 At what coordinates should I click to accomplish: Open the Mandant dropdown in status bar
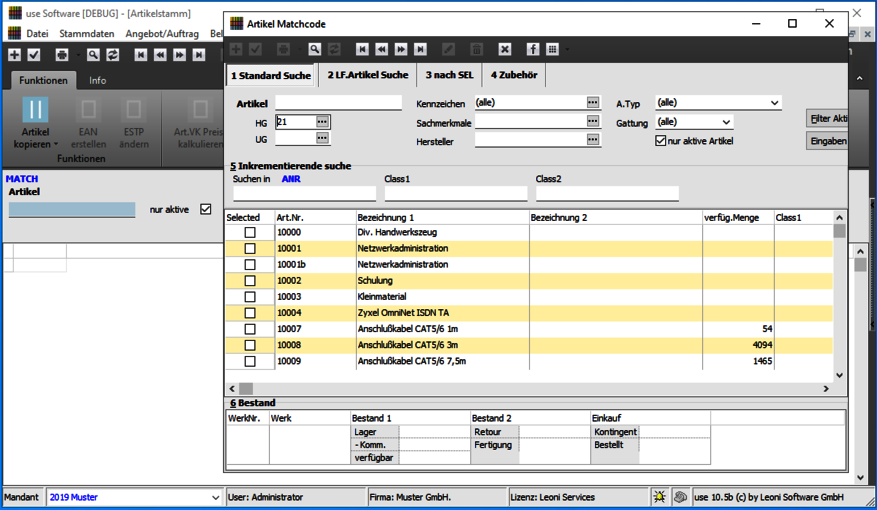(215, 497)
